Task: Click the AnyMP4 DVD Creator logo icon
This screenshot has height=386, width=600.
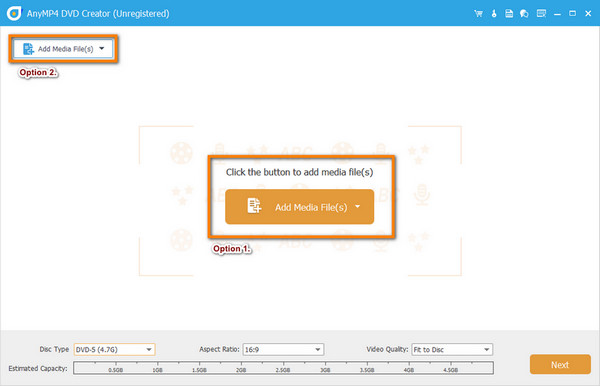Action: point(14,13)
